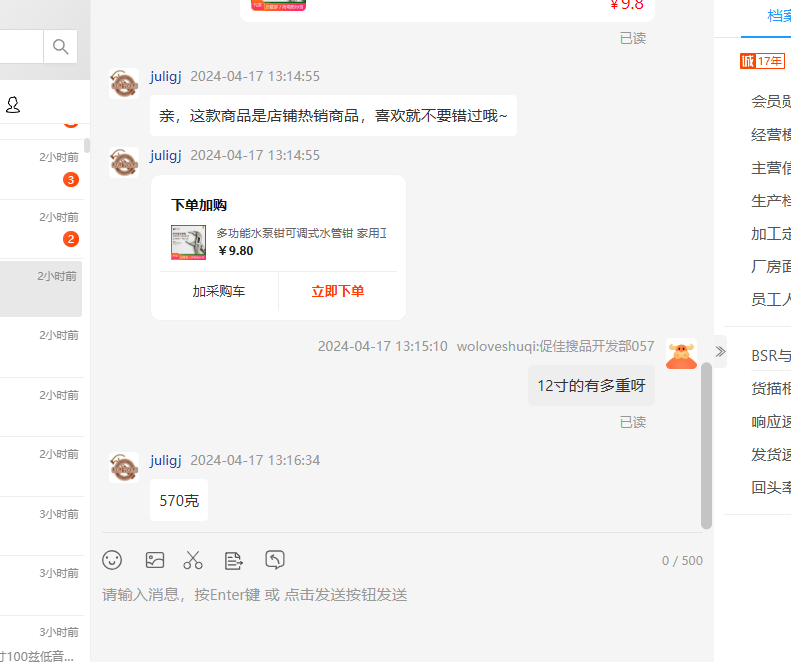Image resolution: width=791 pixels, height=662 pixels.
Task: Click juligj username on 570克 message
Action: 165,460
